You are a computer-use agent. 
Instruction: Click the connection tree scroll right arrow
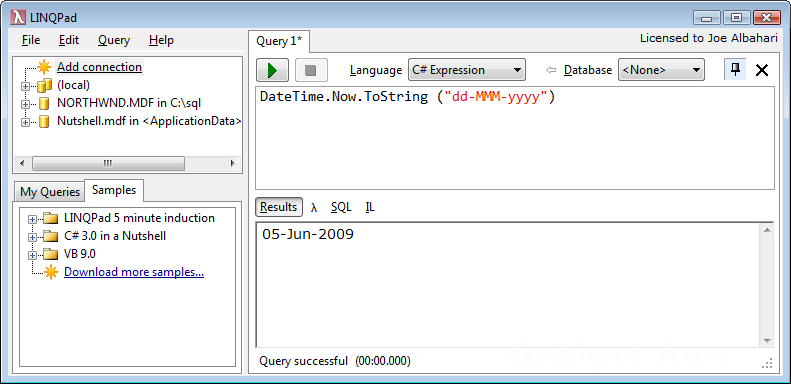(x=233, y=163)
